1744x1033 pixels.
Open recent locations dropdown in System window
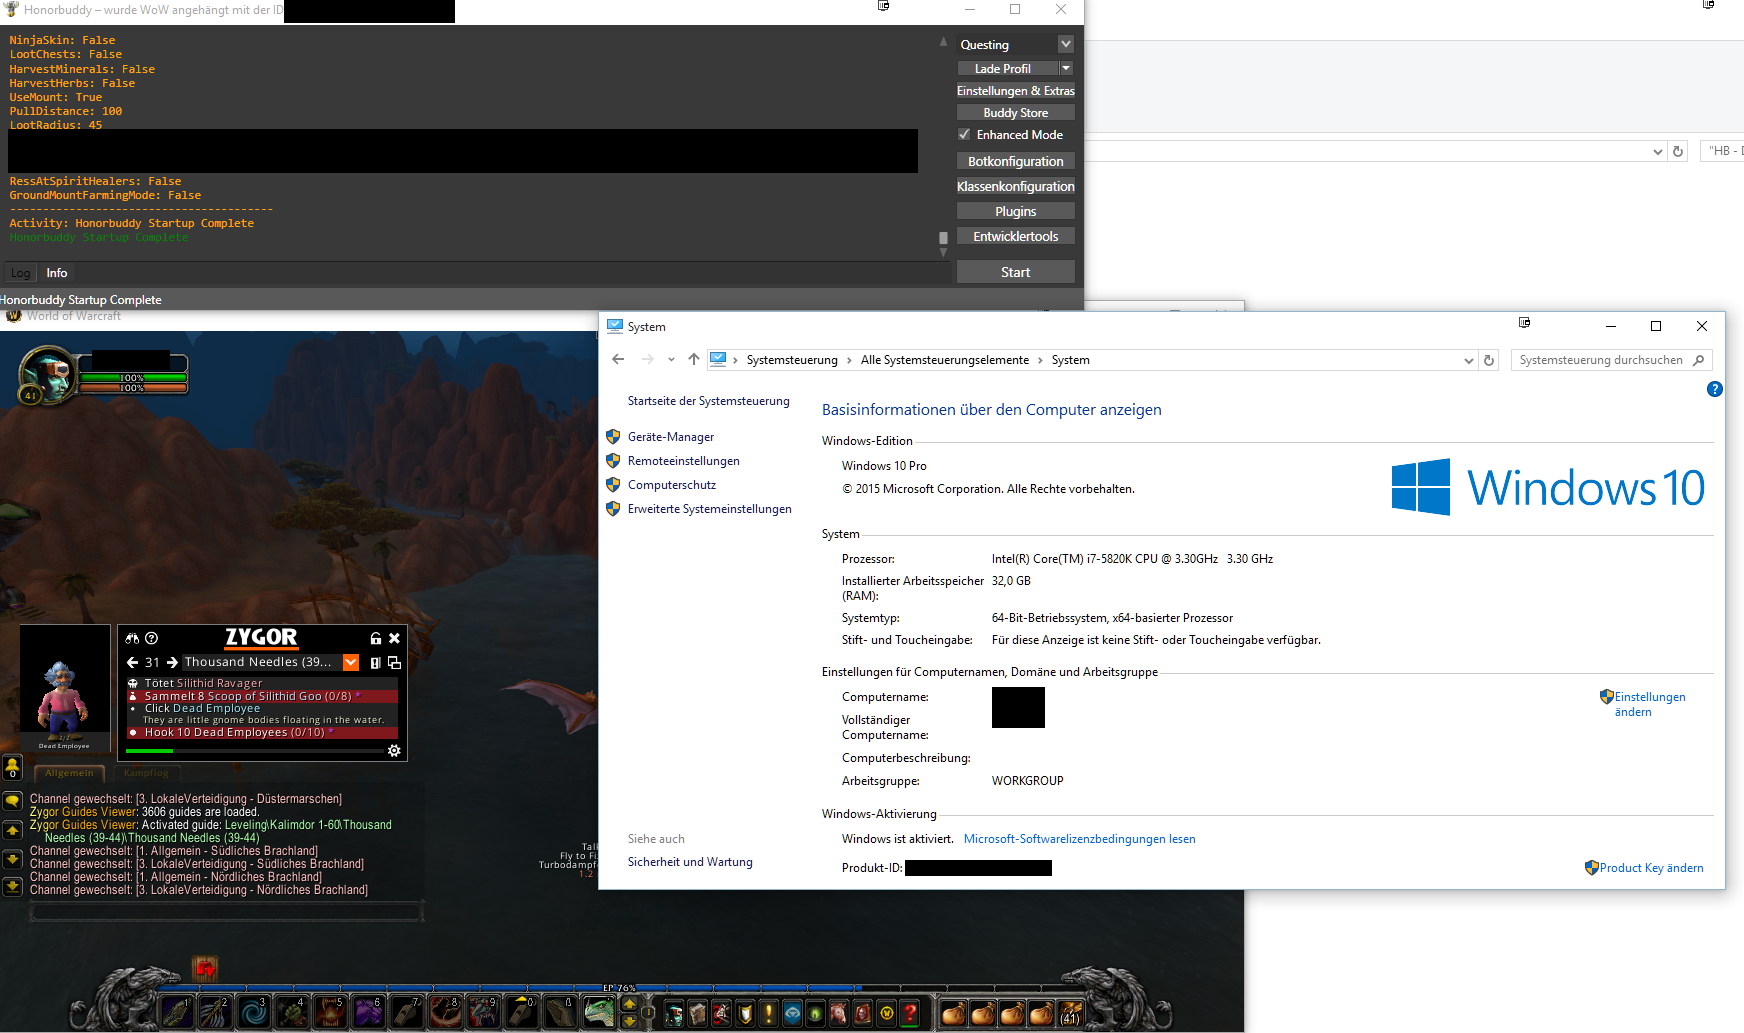tap(671, 360)
